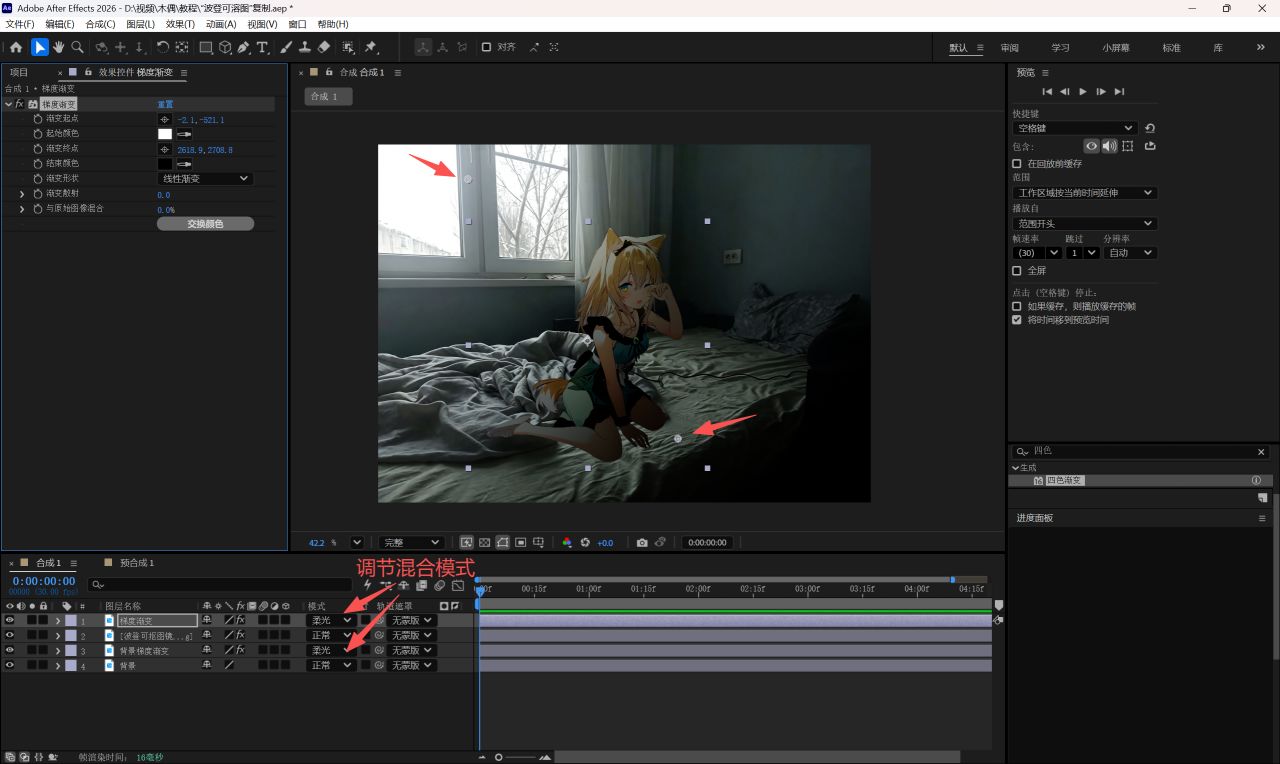Select the Pen tool
Viewport: 1280px width, 764px height.
(244, 47)
